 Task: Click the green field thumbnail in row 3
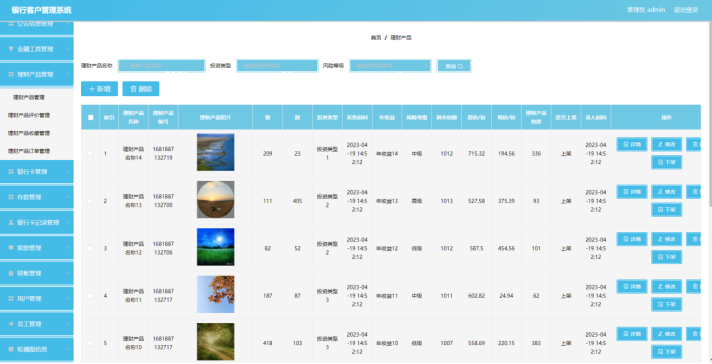pos(216,247)
